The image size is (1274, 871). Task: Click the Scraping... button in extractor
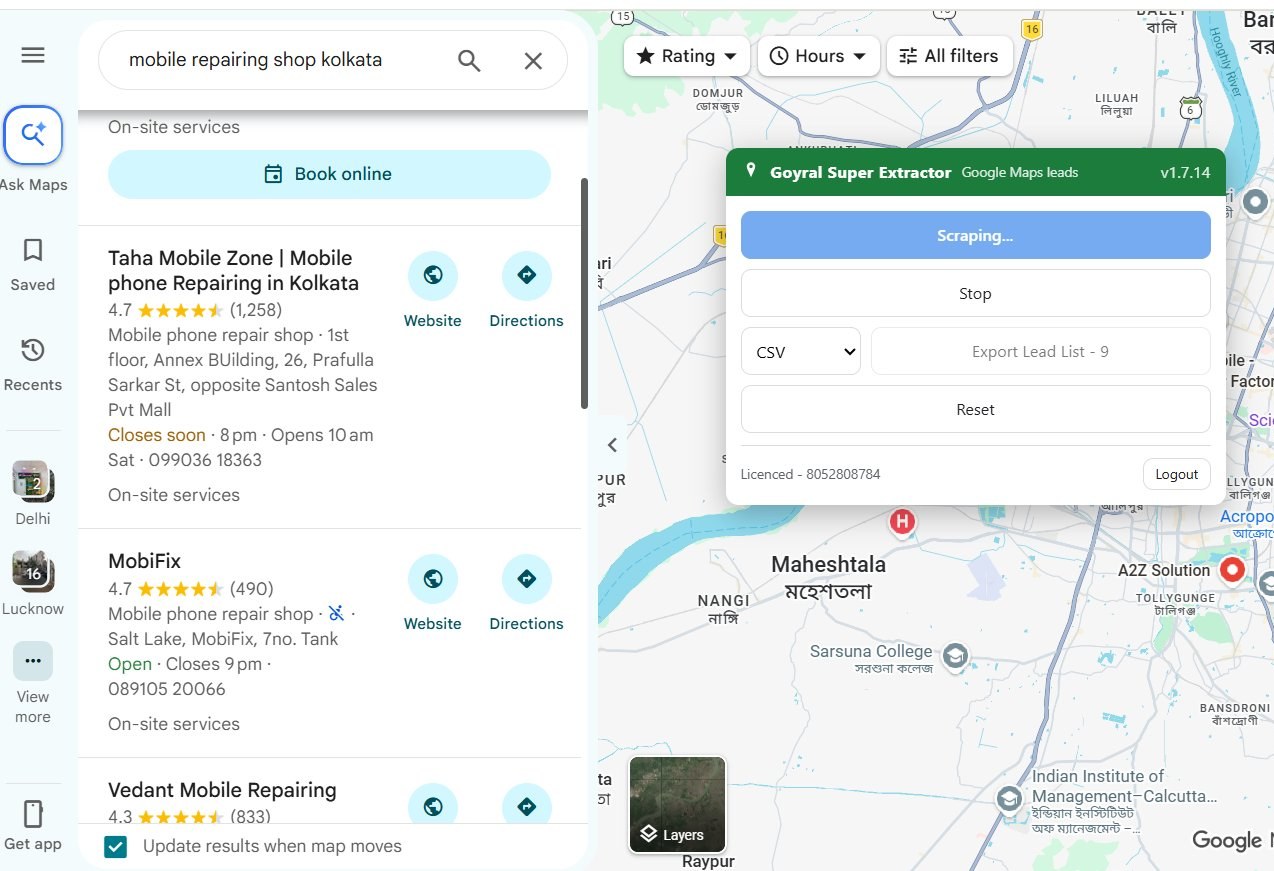tap(975, 236)
